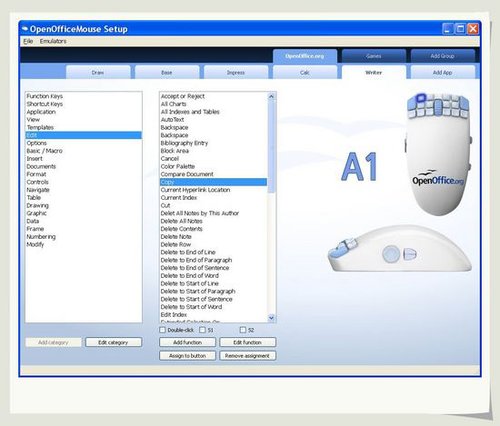Click the function list scrollbar thumb
The width and height of the screenshot is (500, 426).
(271, 147)
